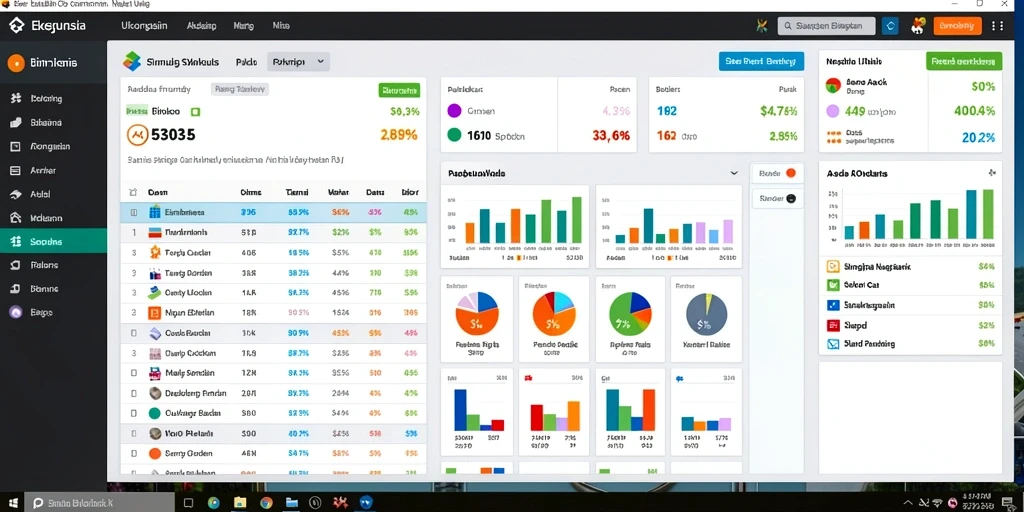This screenshot has width=1024, height=512.
Task: Open the grey dropdown in the panel header
Action: (298, 62)
